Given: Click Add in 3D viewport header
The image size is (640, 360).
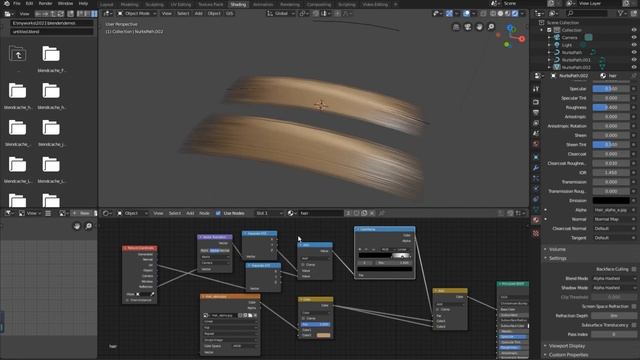Looking at the screenshot, I should click(198, 13).
